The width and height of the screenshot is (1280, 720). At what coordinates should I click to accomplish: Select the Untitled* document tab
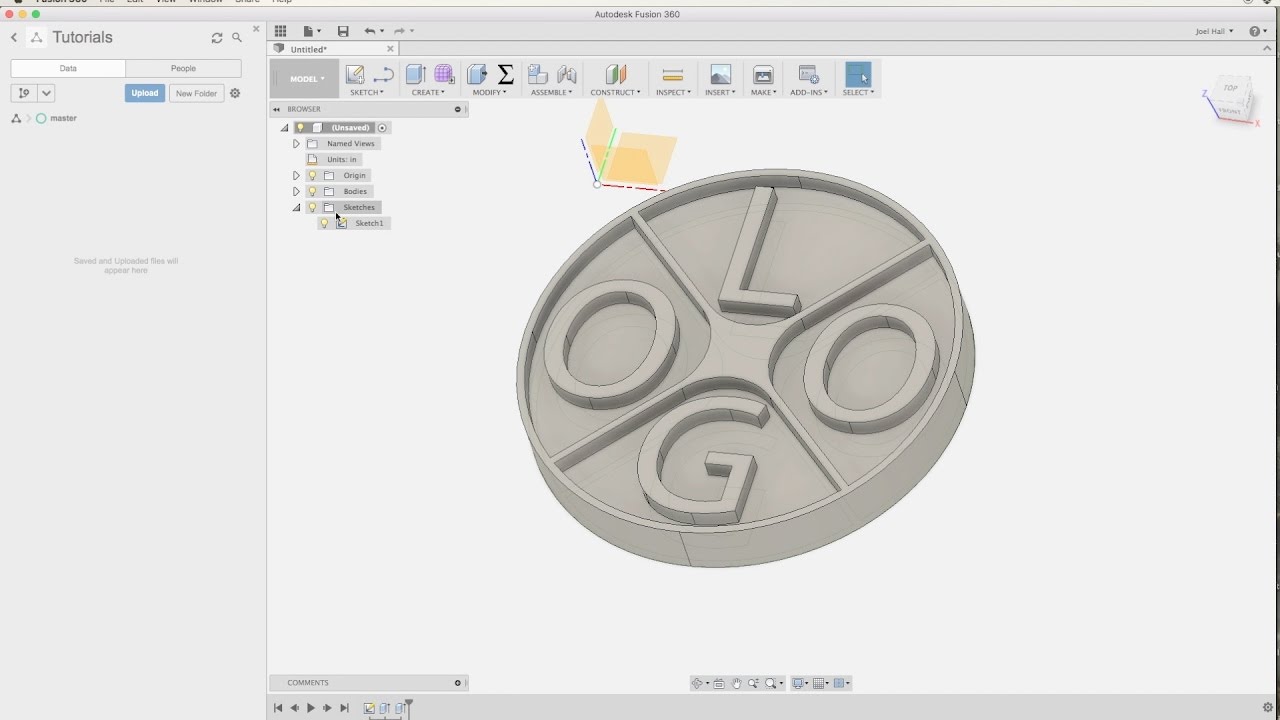pyautogui.click(x=334, y=49)
